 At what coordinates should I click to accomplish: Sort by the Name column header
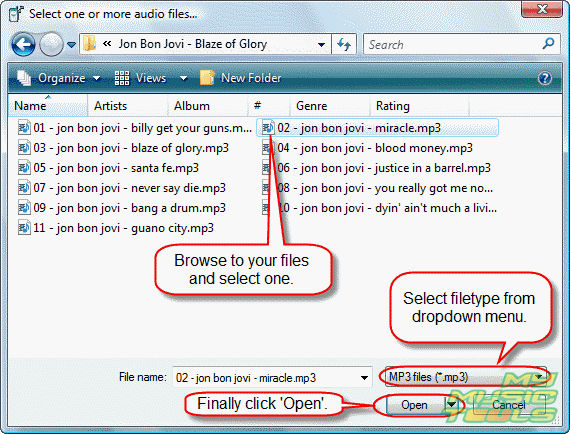48,106
